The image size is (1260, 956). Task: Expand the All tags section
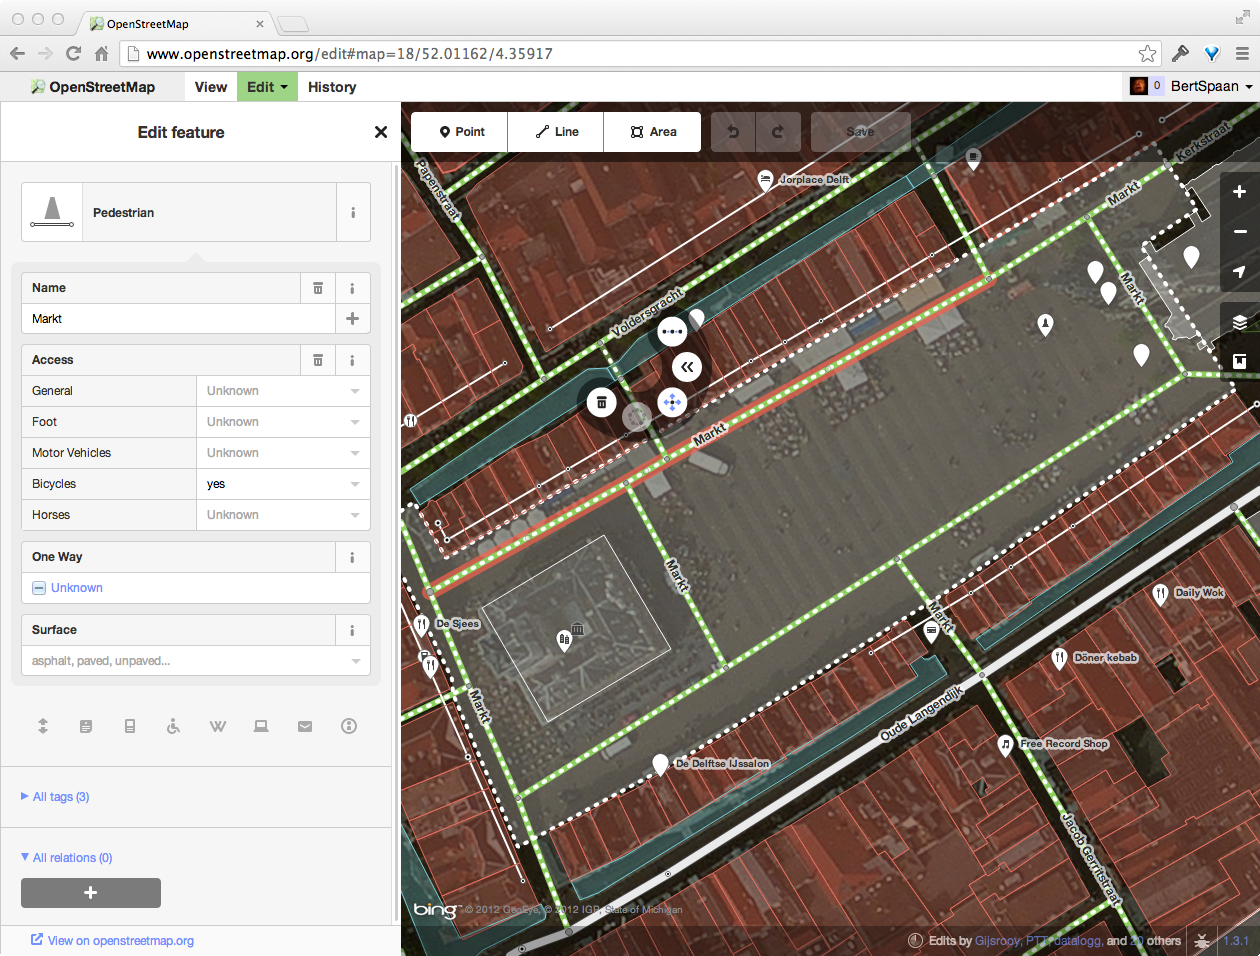point(60,797)
